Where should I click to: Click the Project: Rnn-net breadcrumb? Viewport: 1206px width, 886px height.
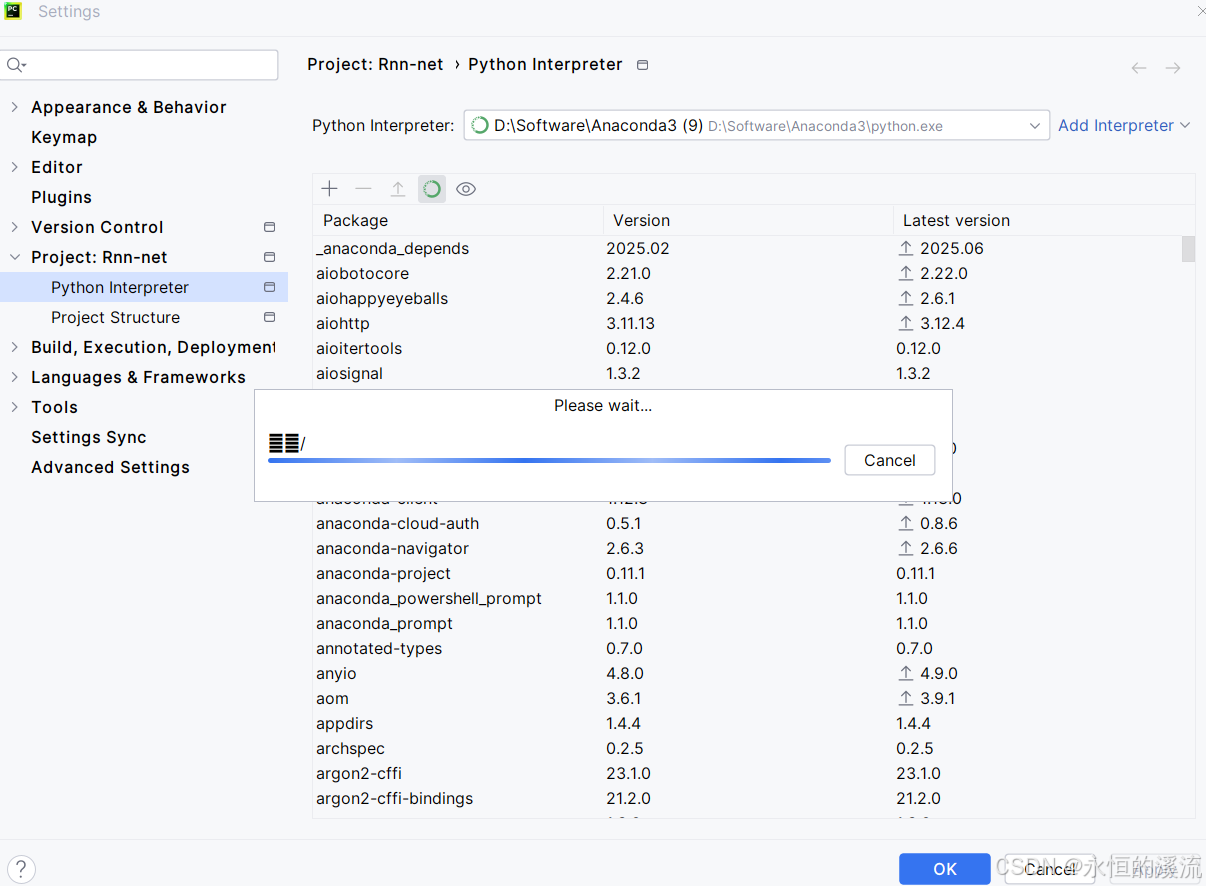pyautogui.click(x=375, y=64)
